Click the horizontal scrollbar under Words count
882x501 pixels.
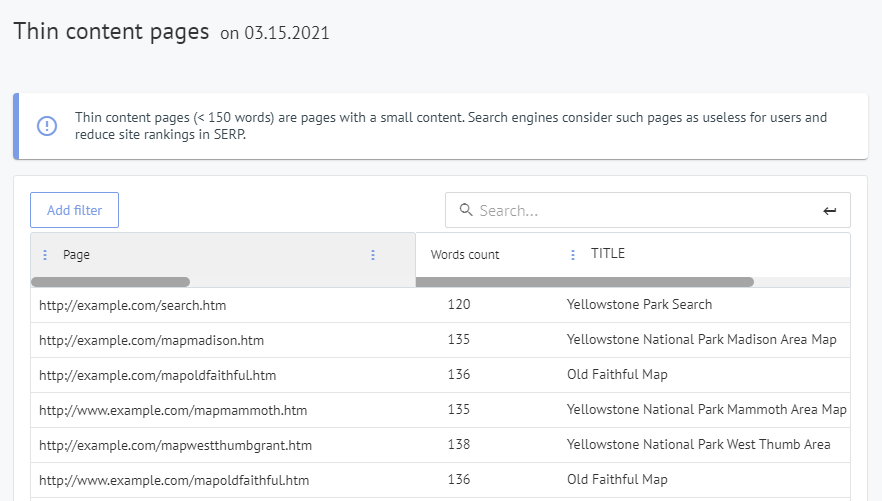pyautogui.click(x=584, y=282)
